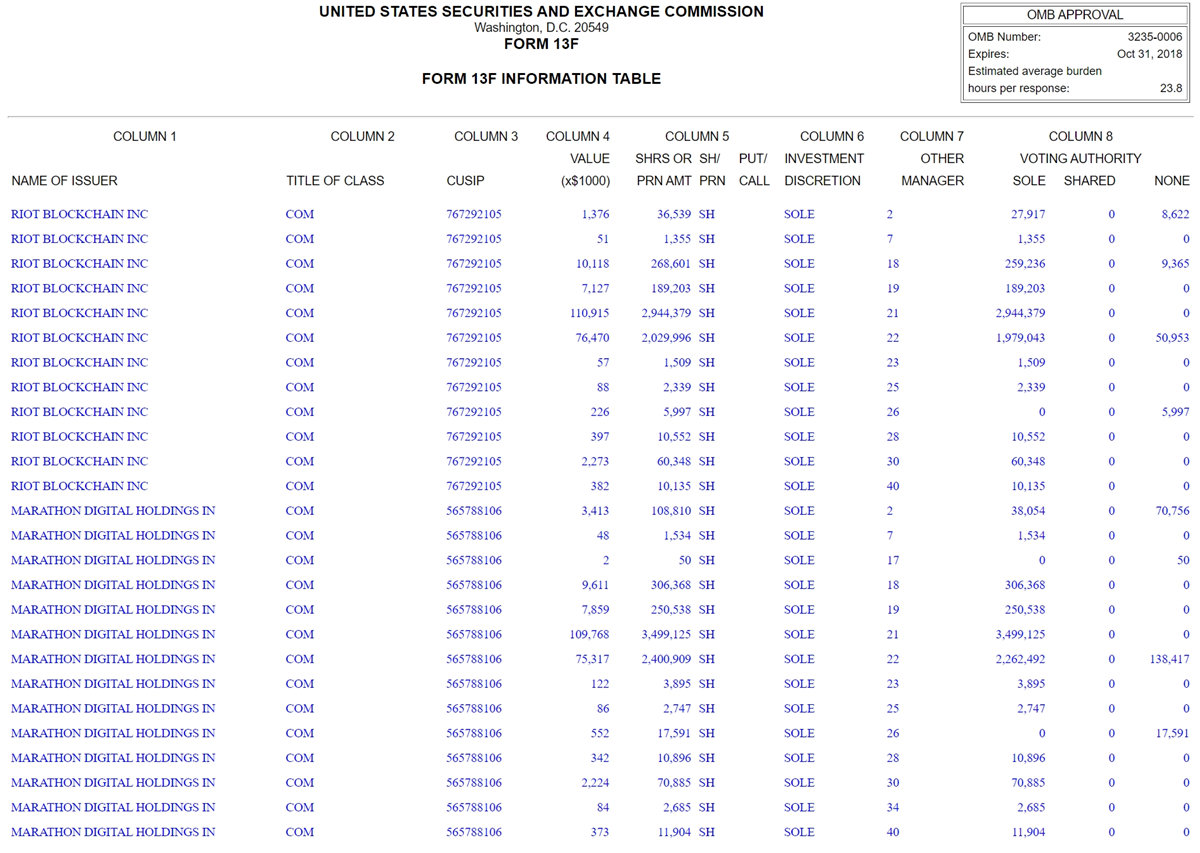
Task: Click the value "2,273"
Action: coord(595,461)
